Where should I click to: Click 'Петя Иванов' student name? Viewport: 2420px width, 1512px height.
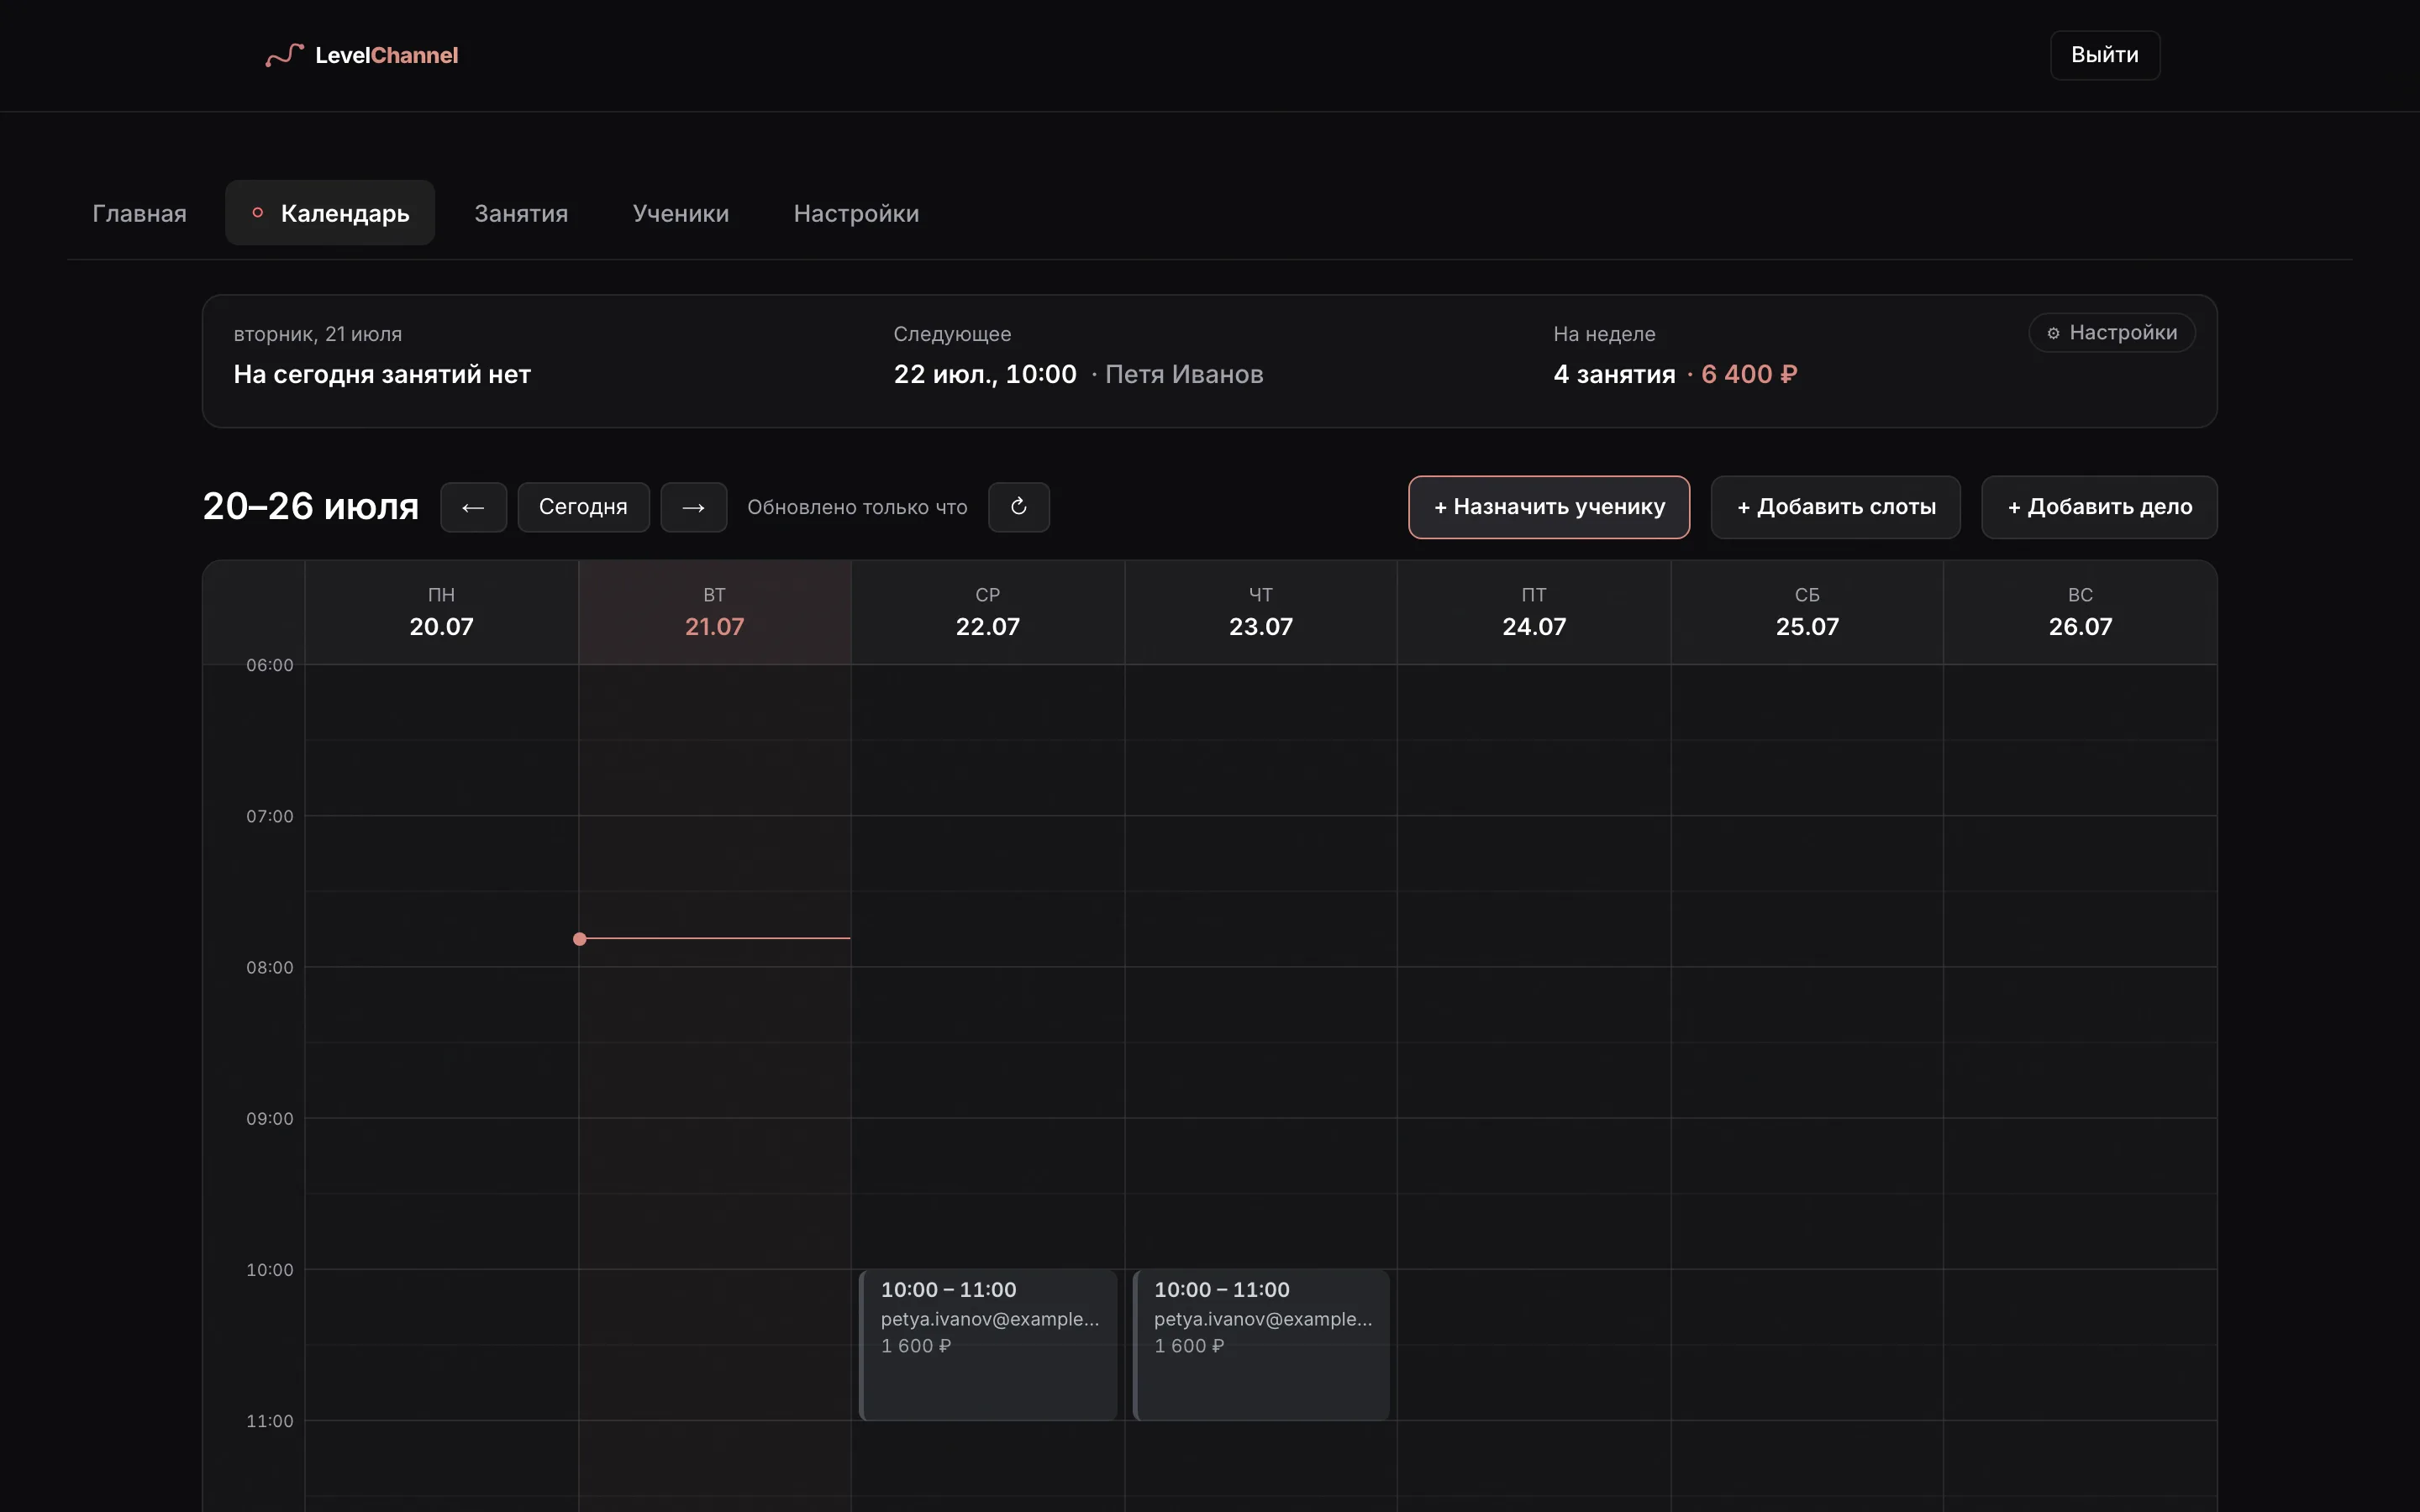[1184, 374]
